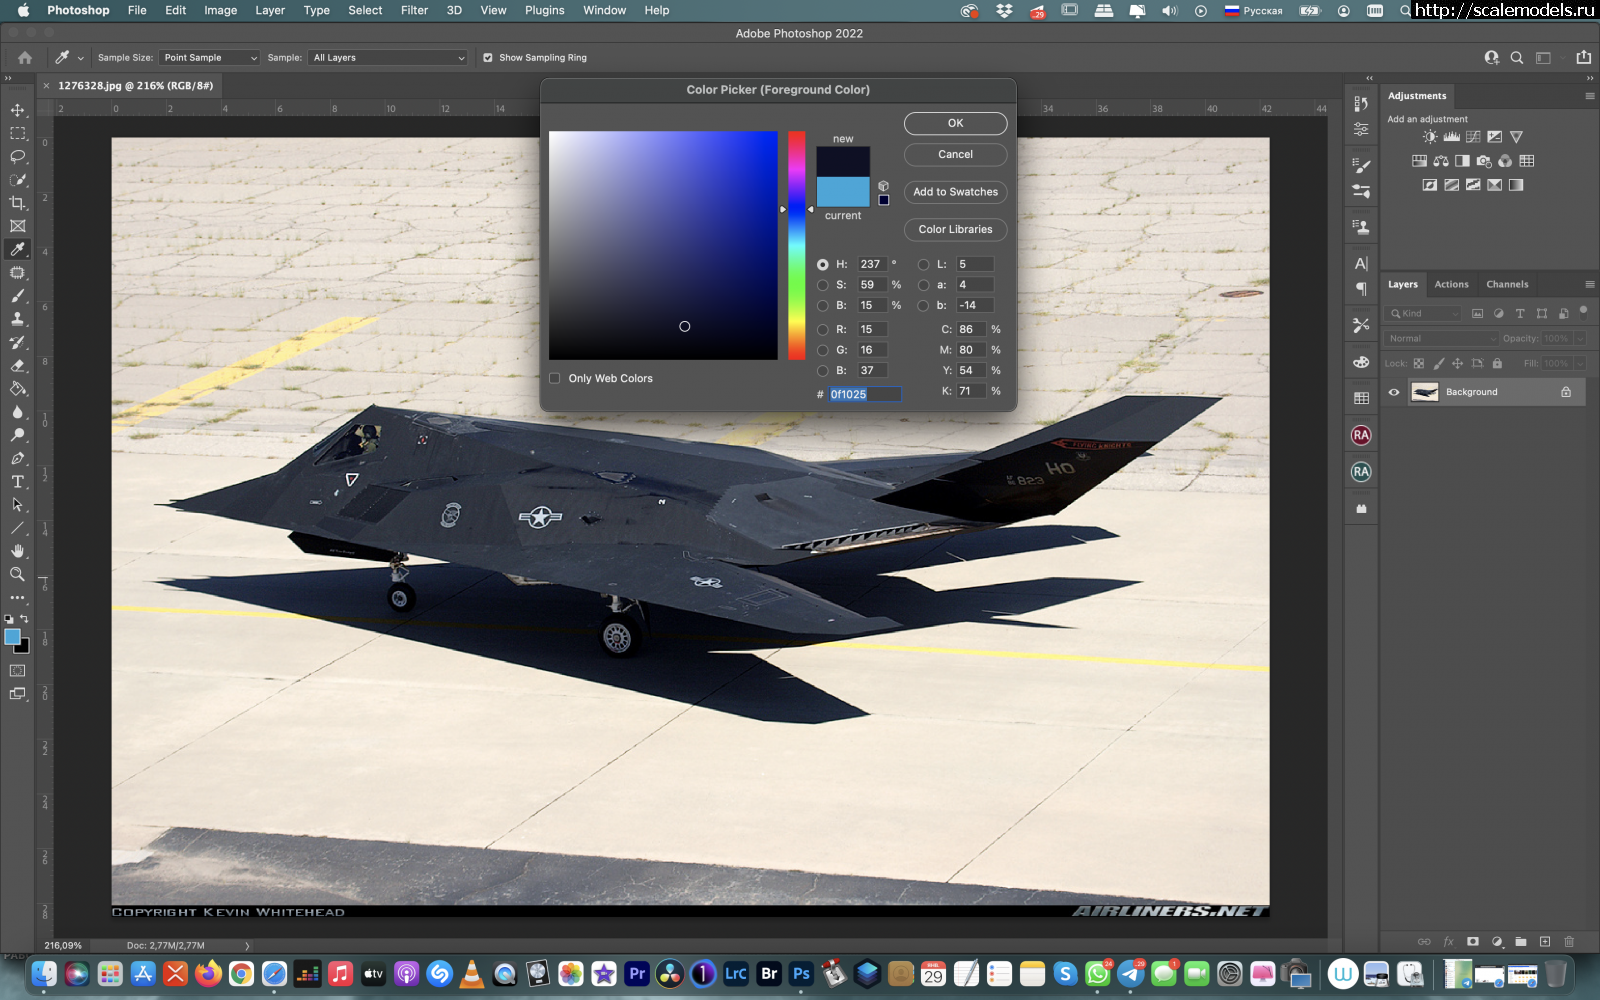Select the Brush tool
This screenshot has width=1600, height=1000.
pos(17,296)
